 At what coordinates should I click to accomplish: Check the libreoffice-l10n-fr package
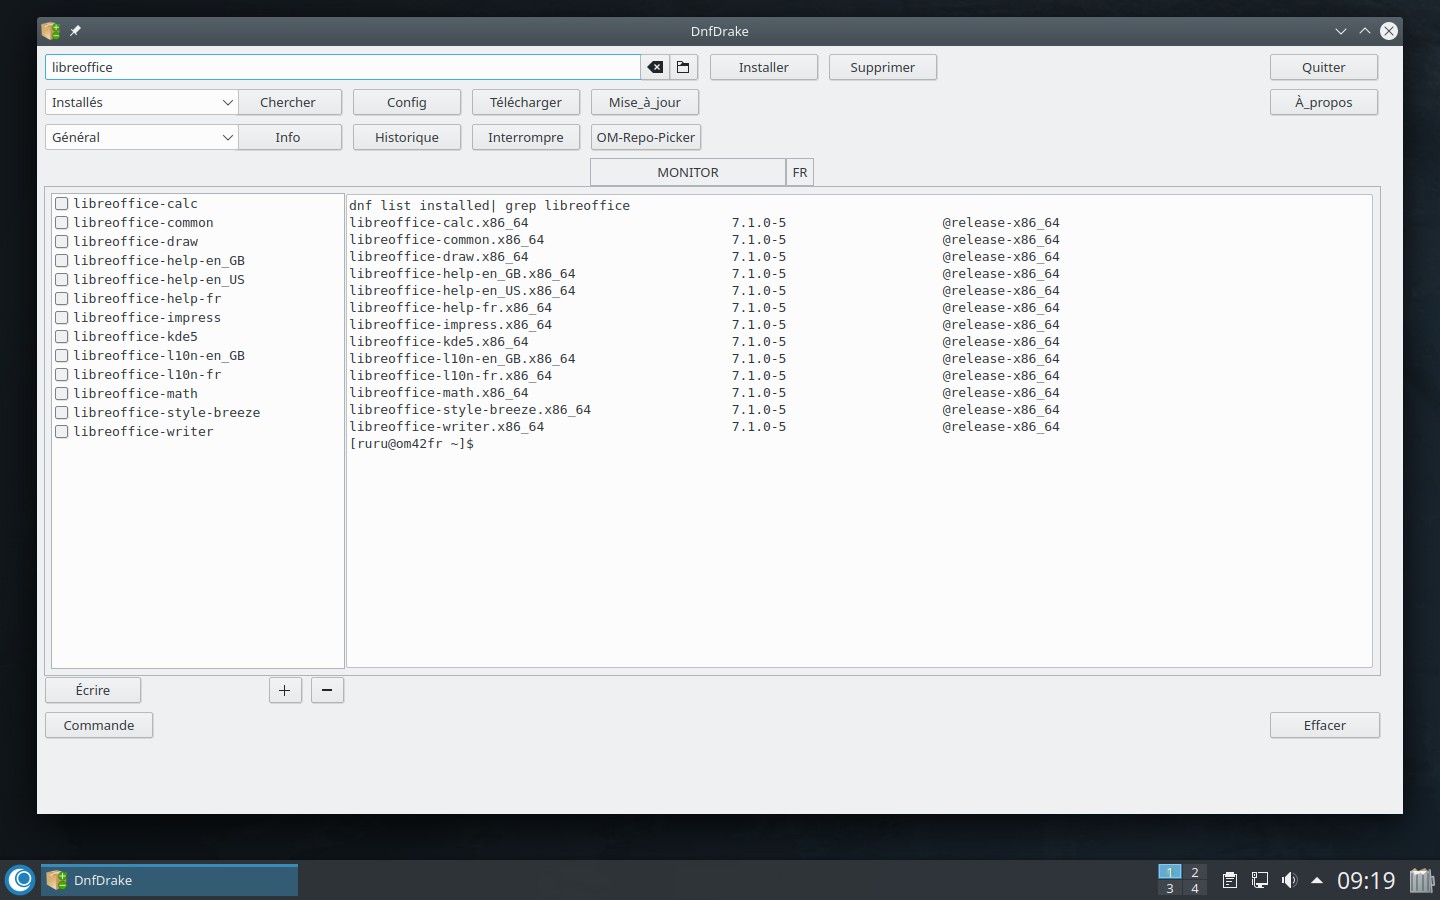click(61, 375)
